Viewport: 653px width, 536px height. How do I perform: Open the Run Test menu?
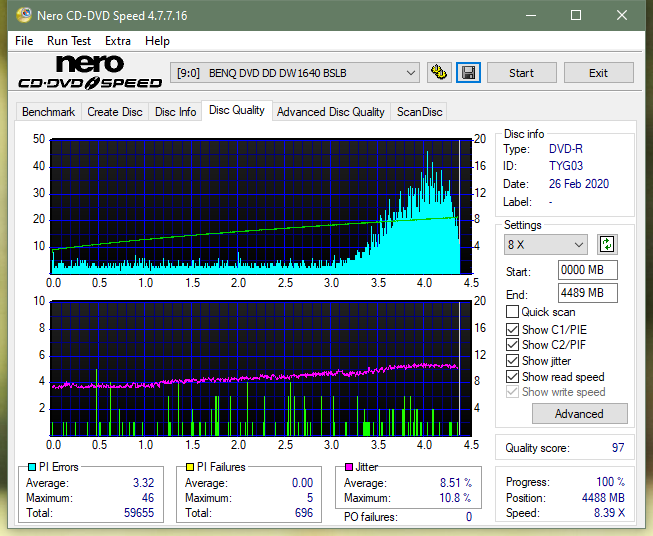(69, 41)
